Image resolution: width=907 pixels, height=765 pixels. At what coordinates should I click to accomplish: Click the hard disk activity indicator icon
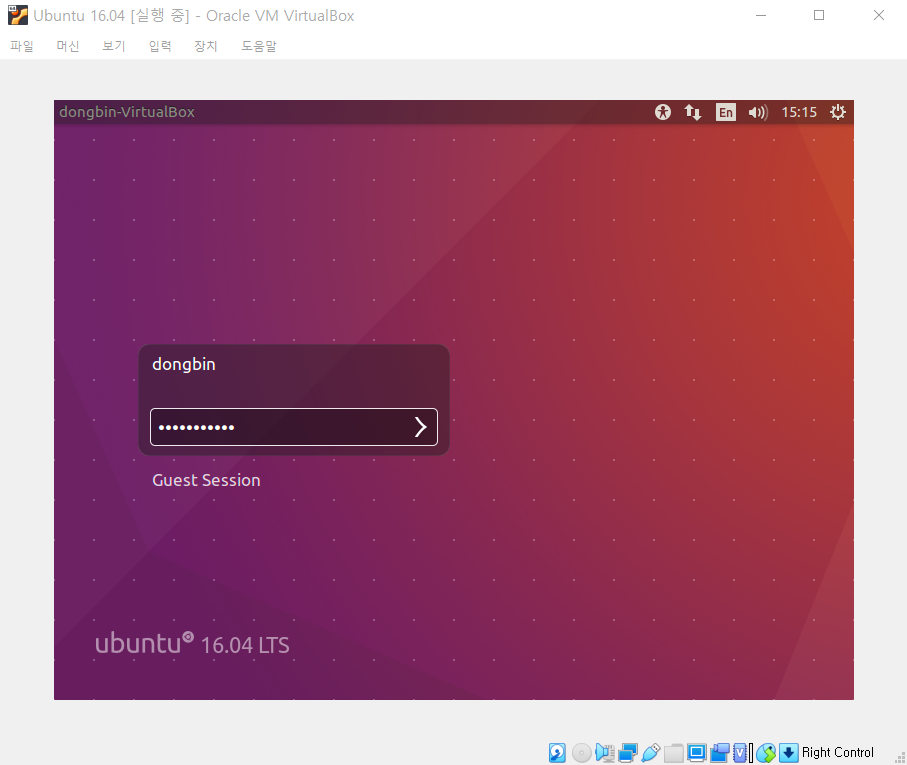coord(557,752)
